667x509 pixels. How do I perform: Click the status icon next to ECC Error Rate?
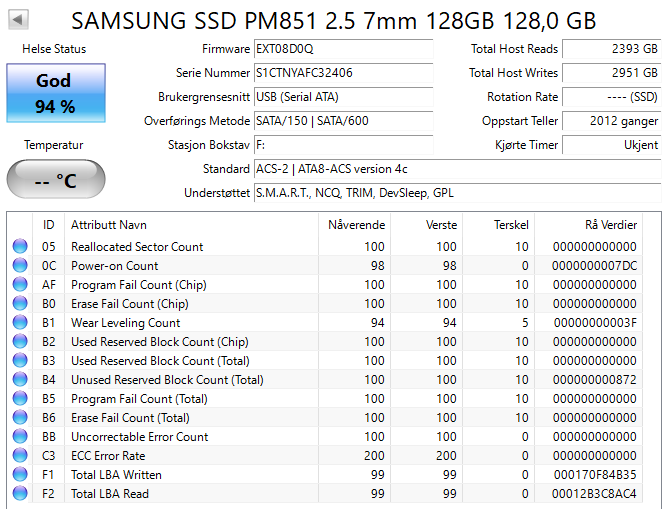tap(20, 456)
